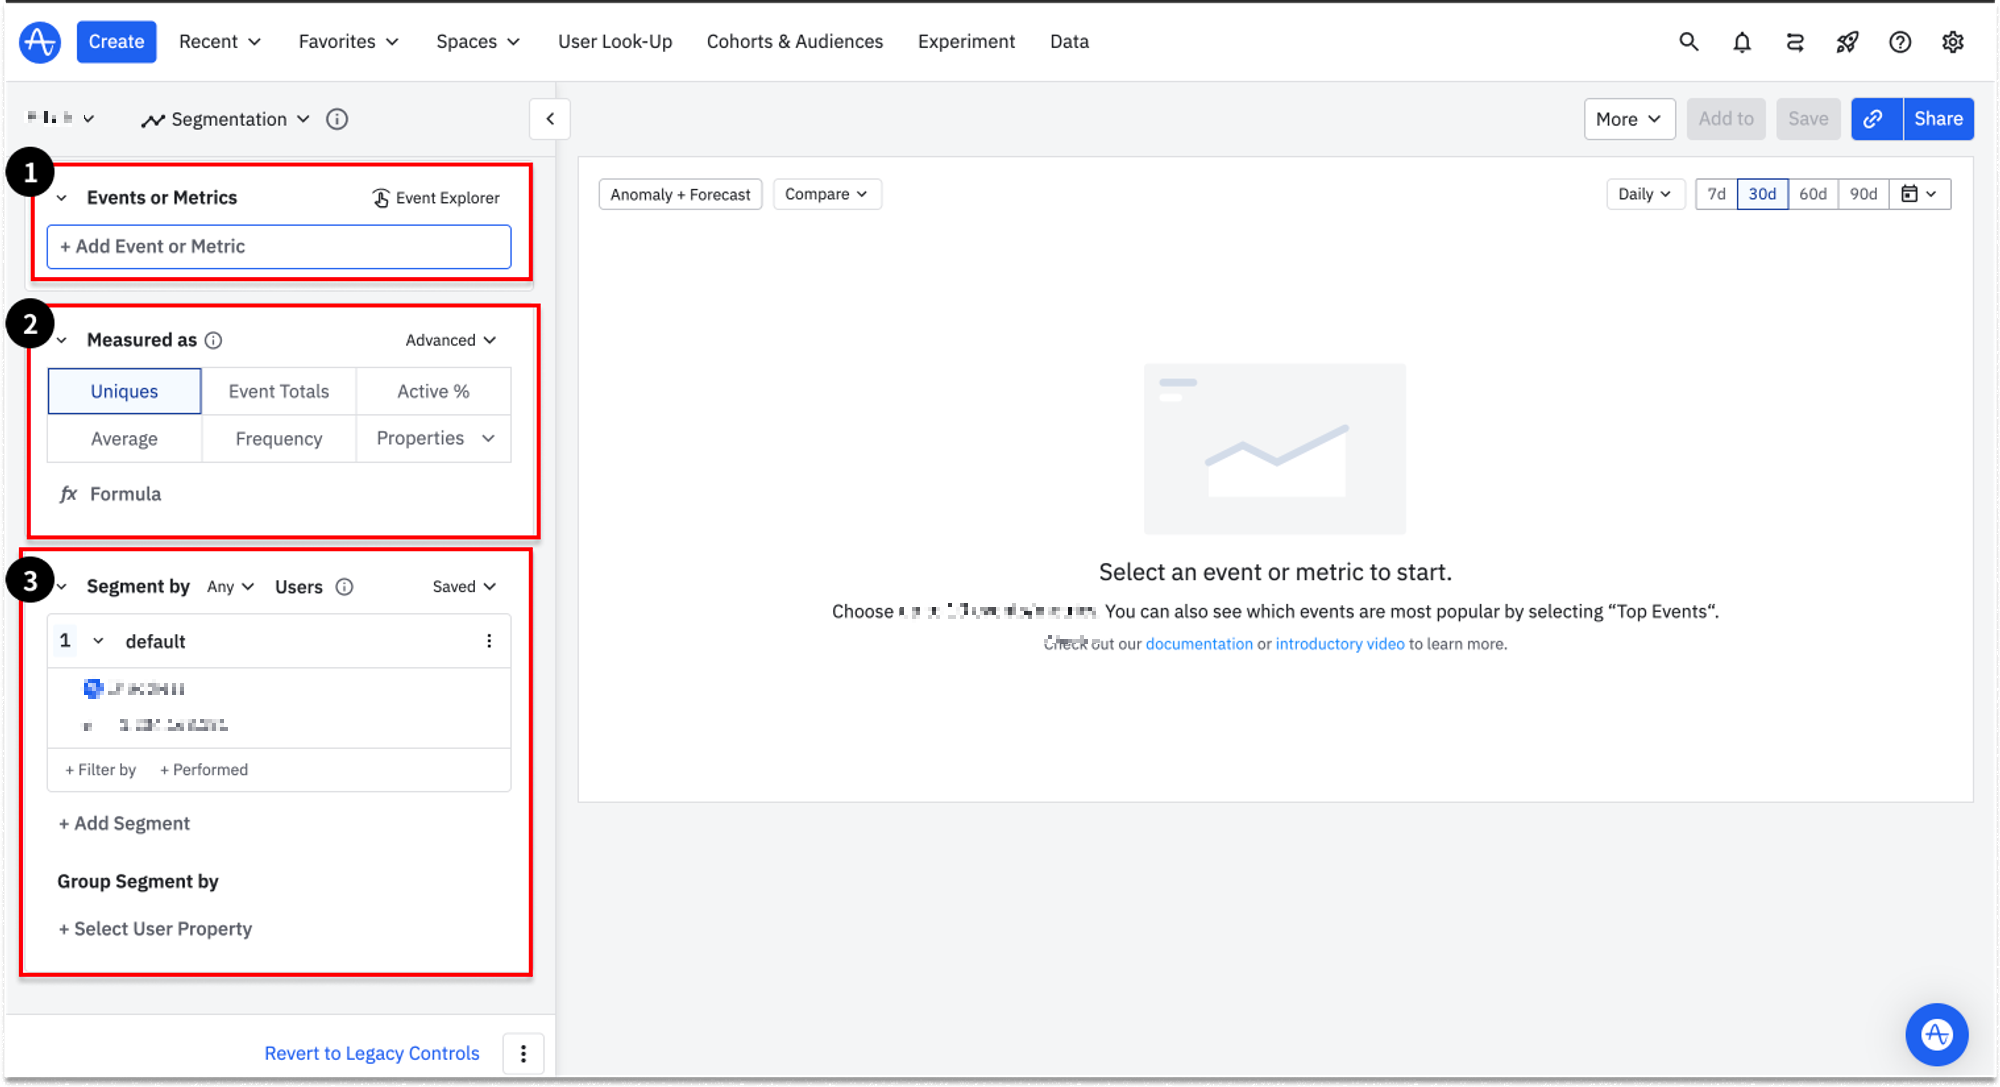The image size is (2000, 1087).
Task: Open the Properties measurement dropdown
Action: (x=434, y=438)
